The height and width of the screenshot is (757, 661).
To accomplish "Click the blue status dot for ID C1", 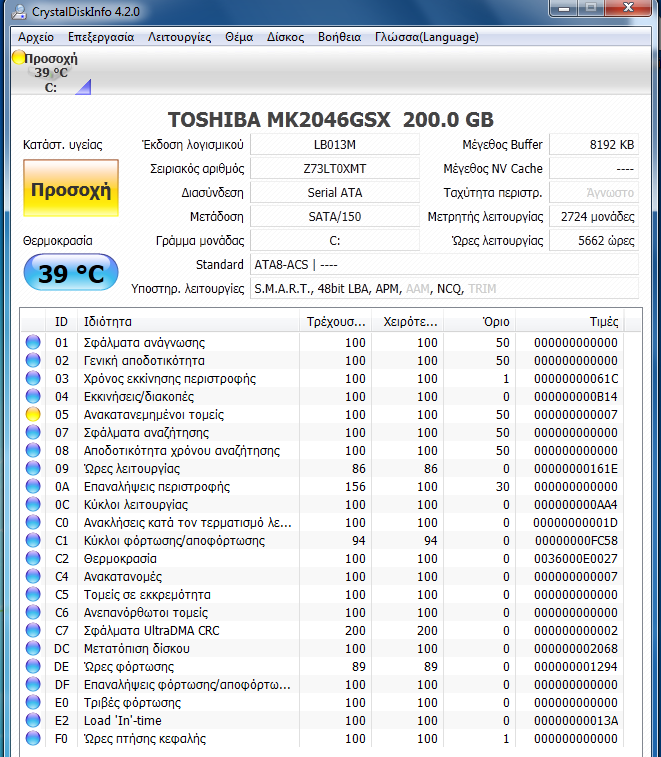I will pyautogui.click(x=33, y=540).
